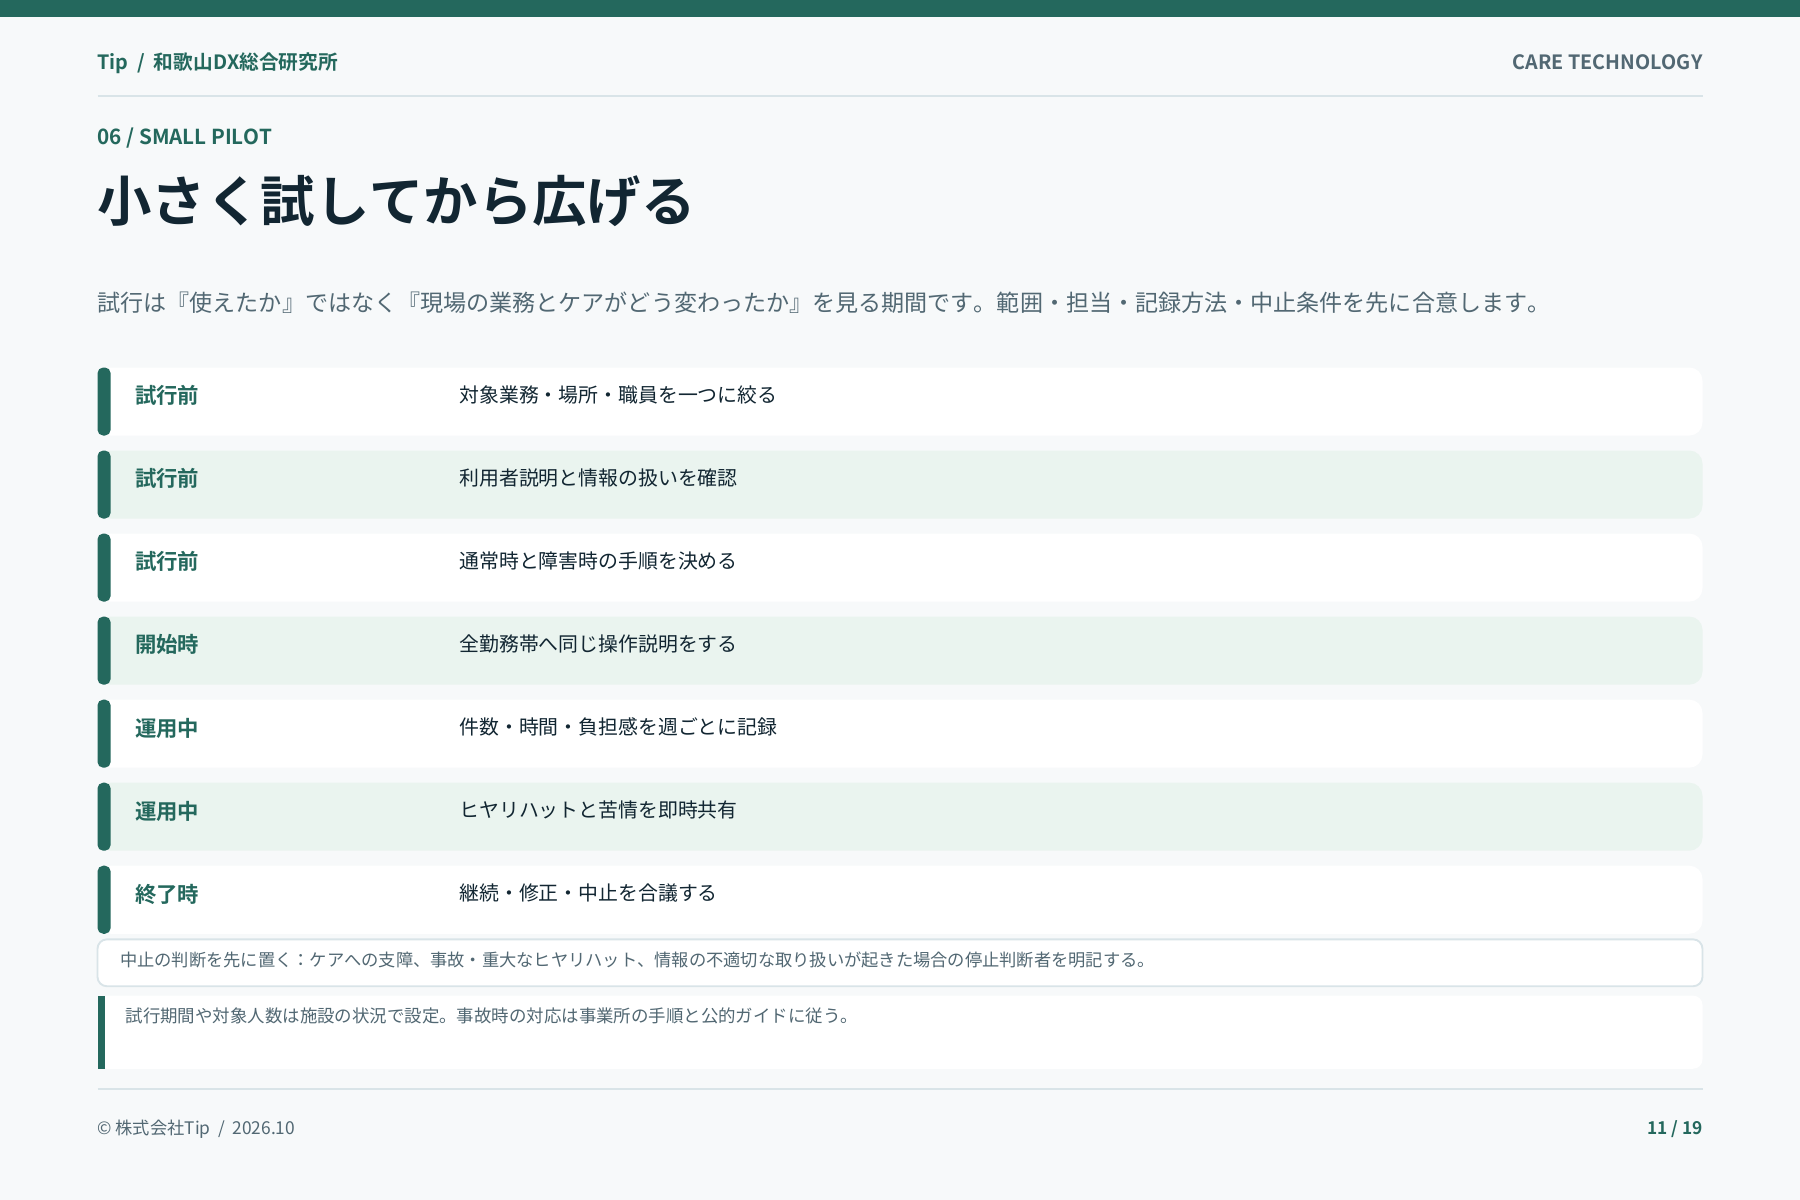The width and height of the screenshot is (1800, 1200).
Task: Click the row text 件数・時間・負担感を週ごとに記録
Action: coord(617,727)
